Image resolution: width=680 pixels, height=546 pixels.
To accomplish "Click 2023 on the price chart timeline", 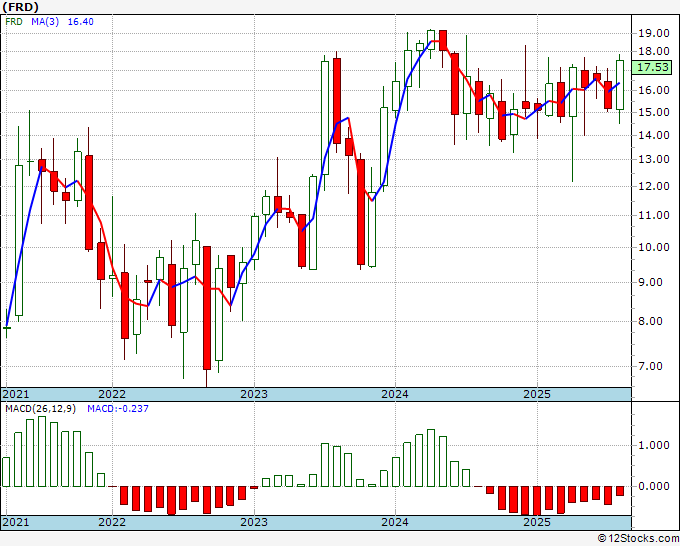I will tap(254, 394).
